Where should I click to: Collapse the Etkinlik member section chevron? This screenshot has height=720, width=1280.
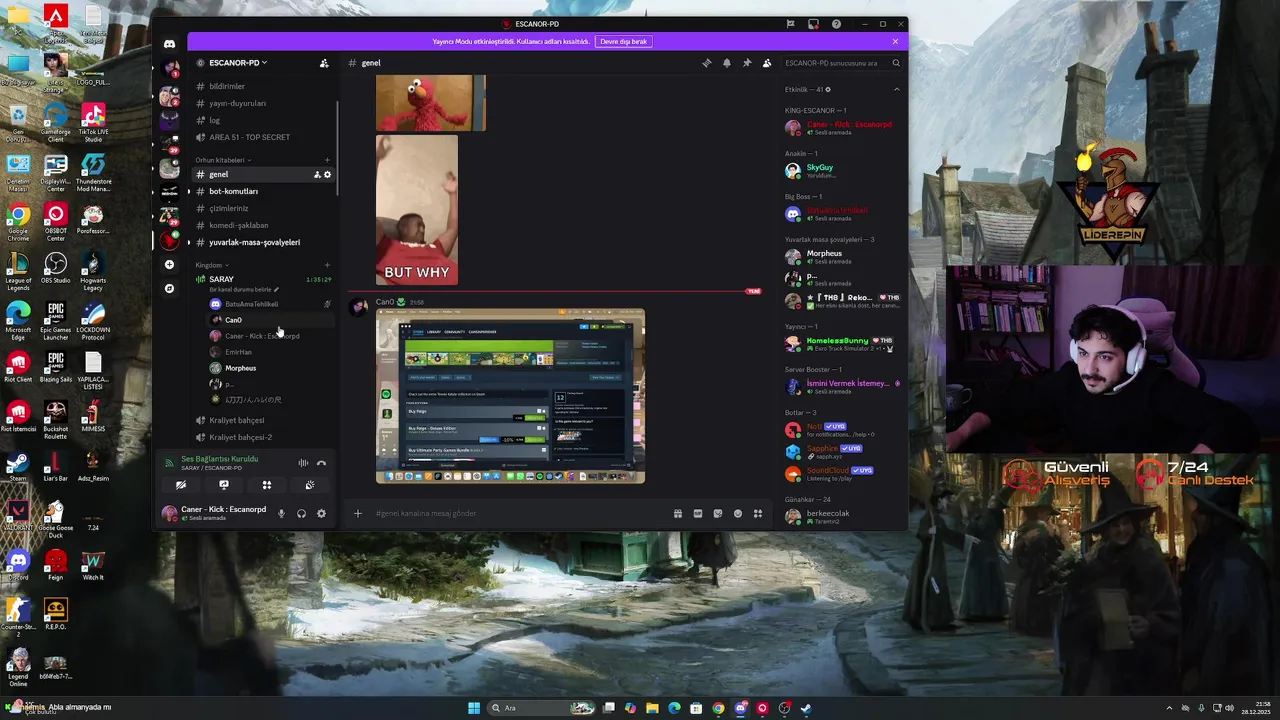[x=896, y=90]
